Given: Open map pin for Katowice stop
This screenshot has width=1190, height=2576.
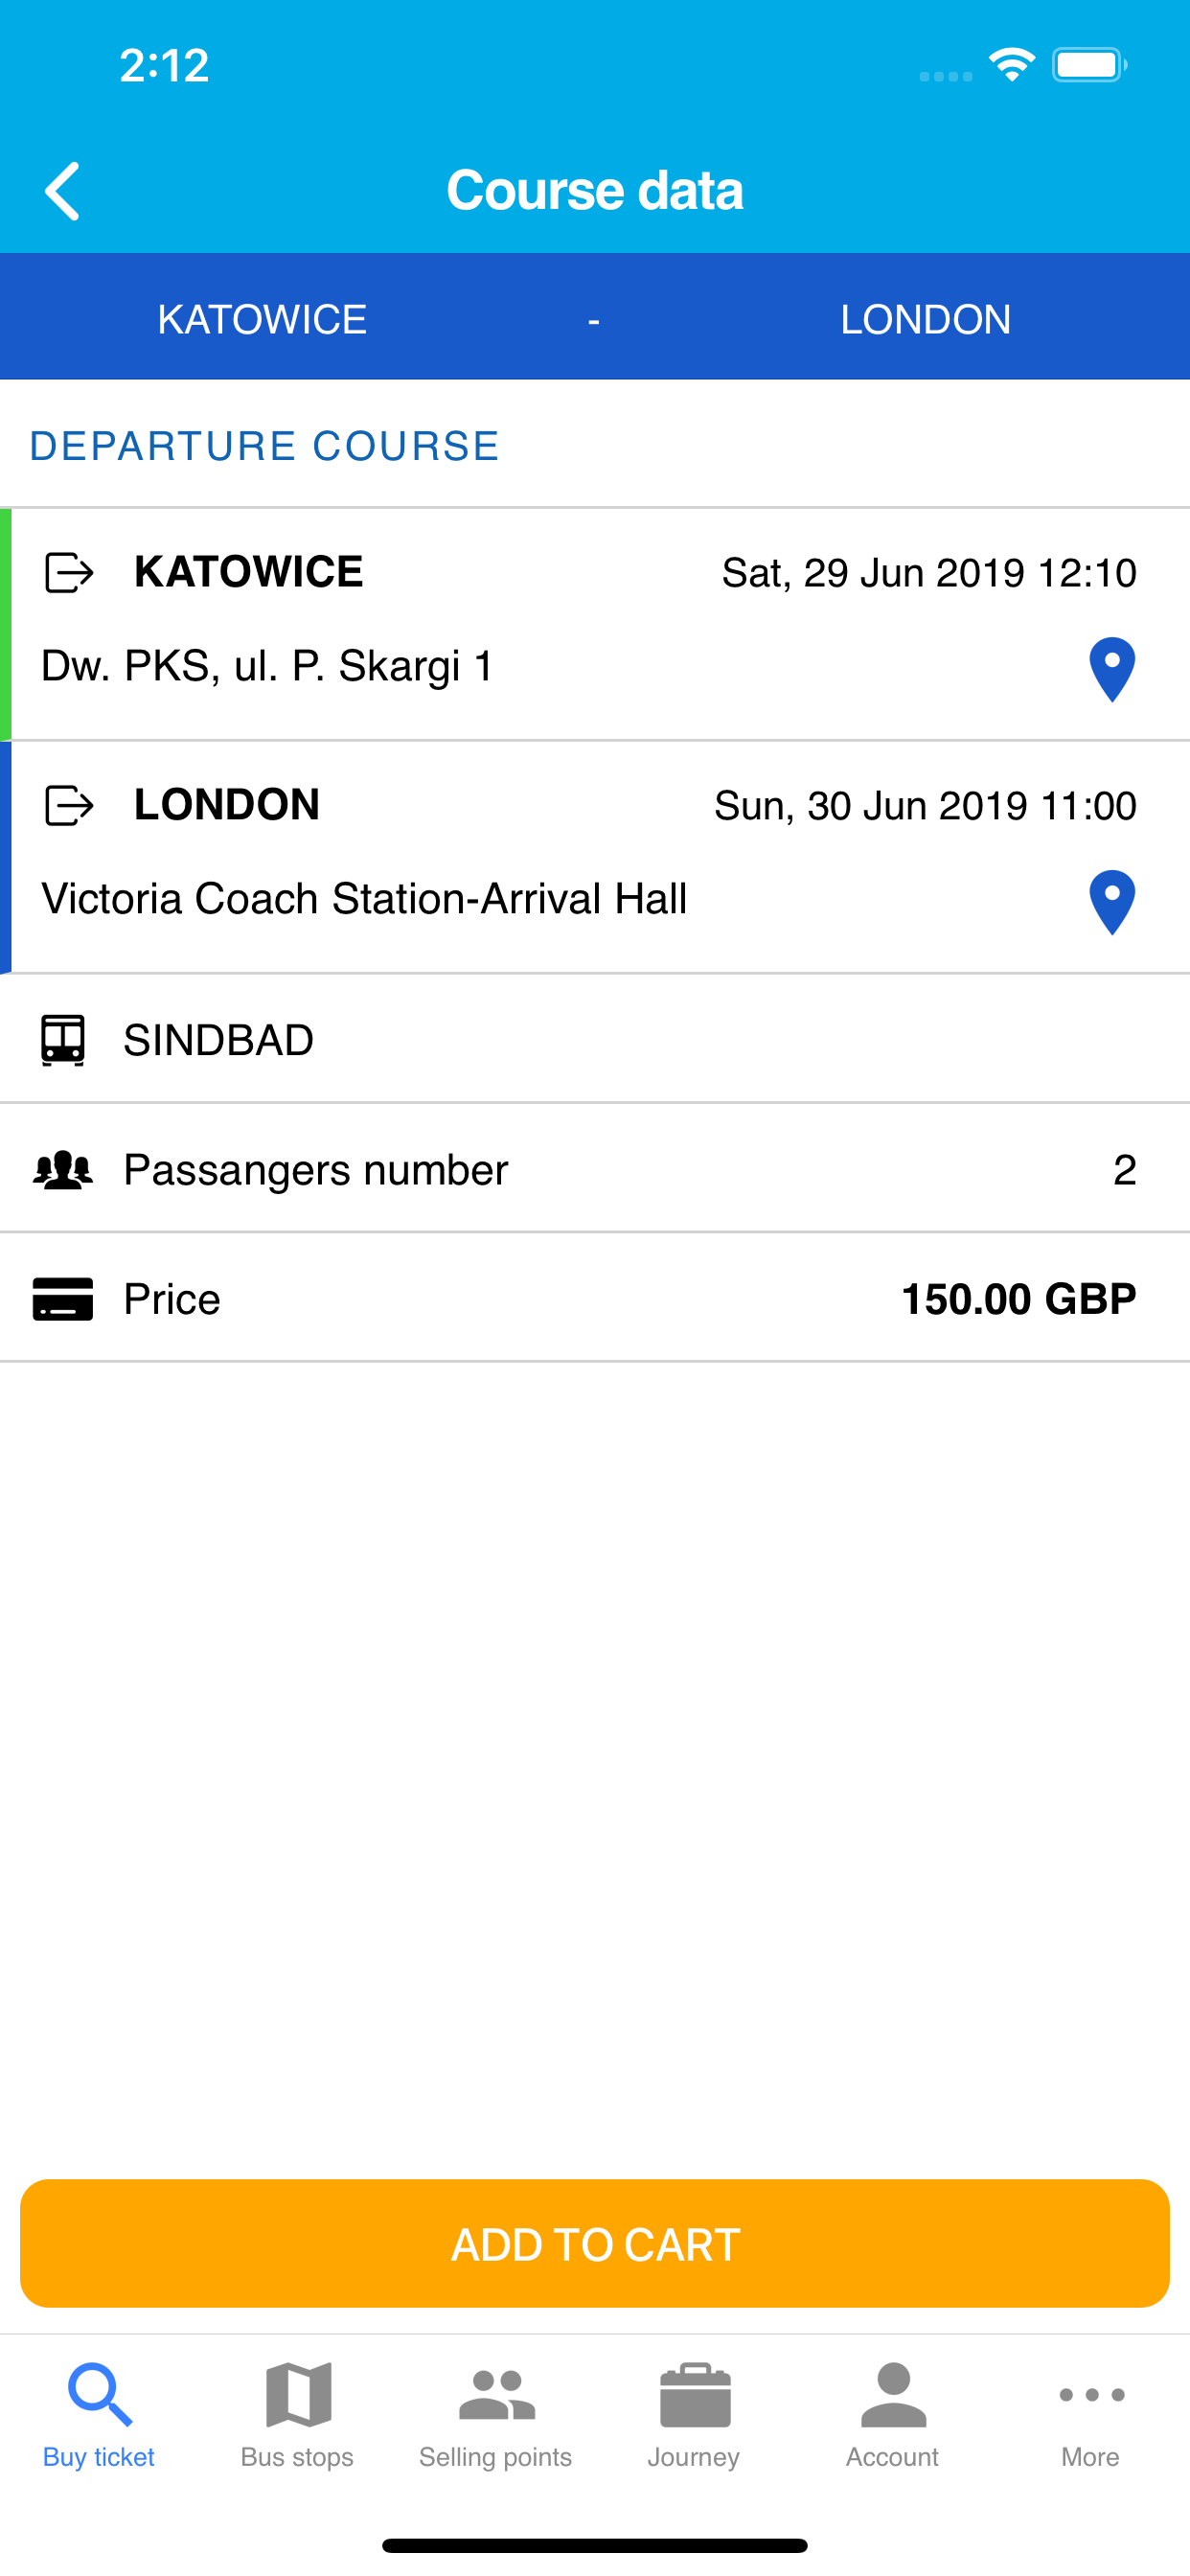Looking at the screenshot, I should (1111, 669).
